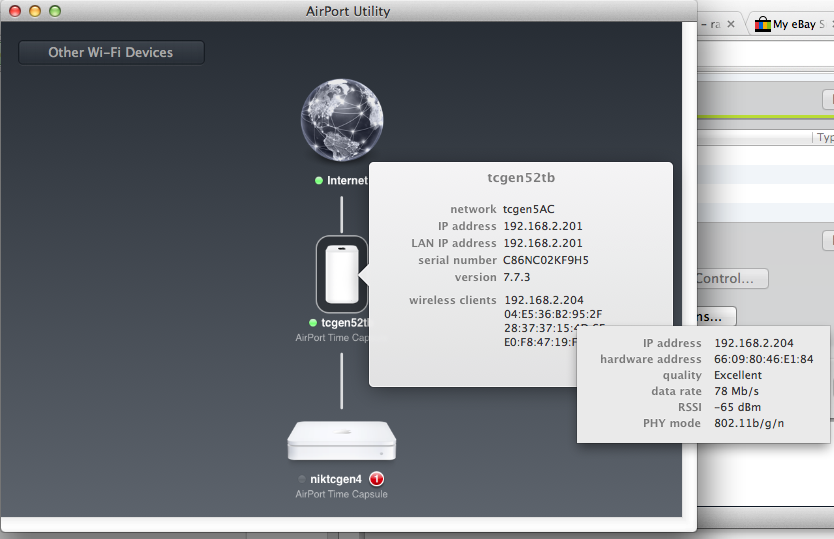Click the data rate value 78 Mb/s
834x539 pixels.
pos(736,391)
